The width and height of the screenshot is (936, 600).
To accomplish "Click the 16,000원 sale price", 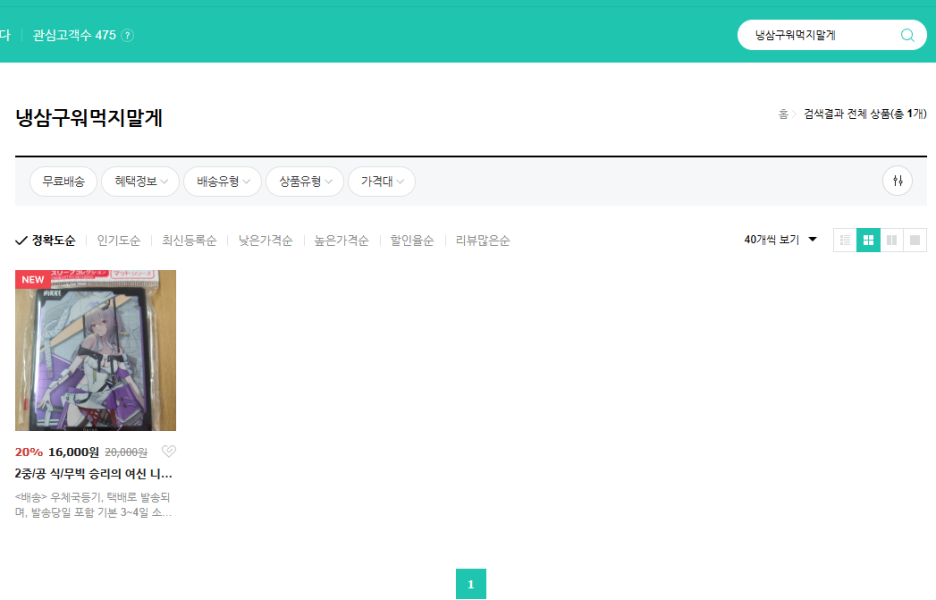I will pos(73,452).
